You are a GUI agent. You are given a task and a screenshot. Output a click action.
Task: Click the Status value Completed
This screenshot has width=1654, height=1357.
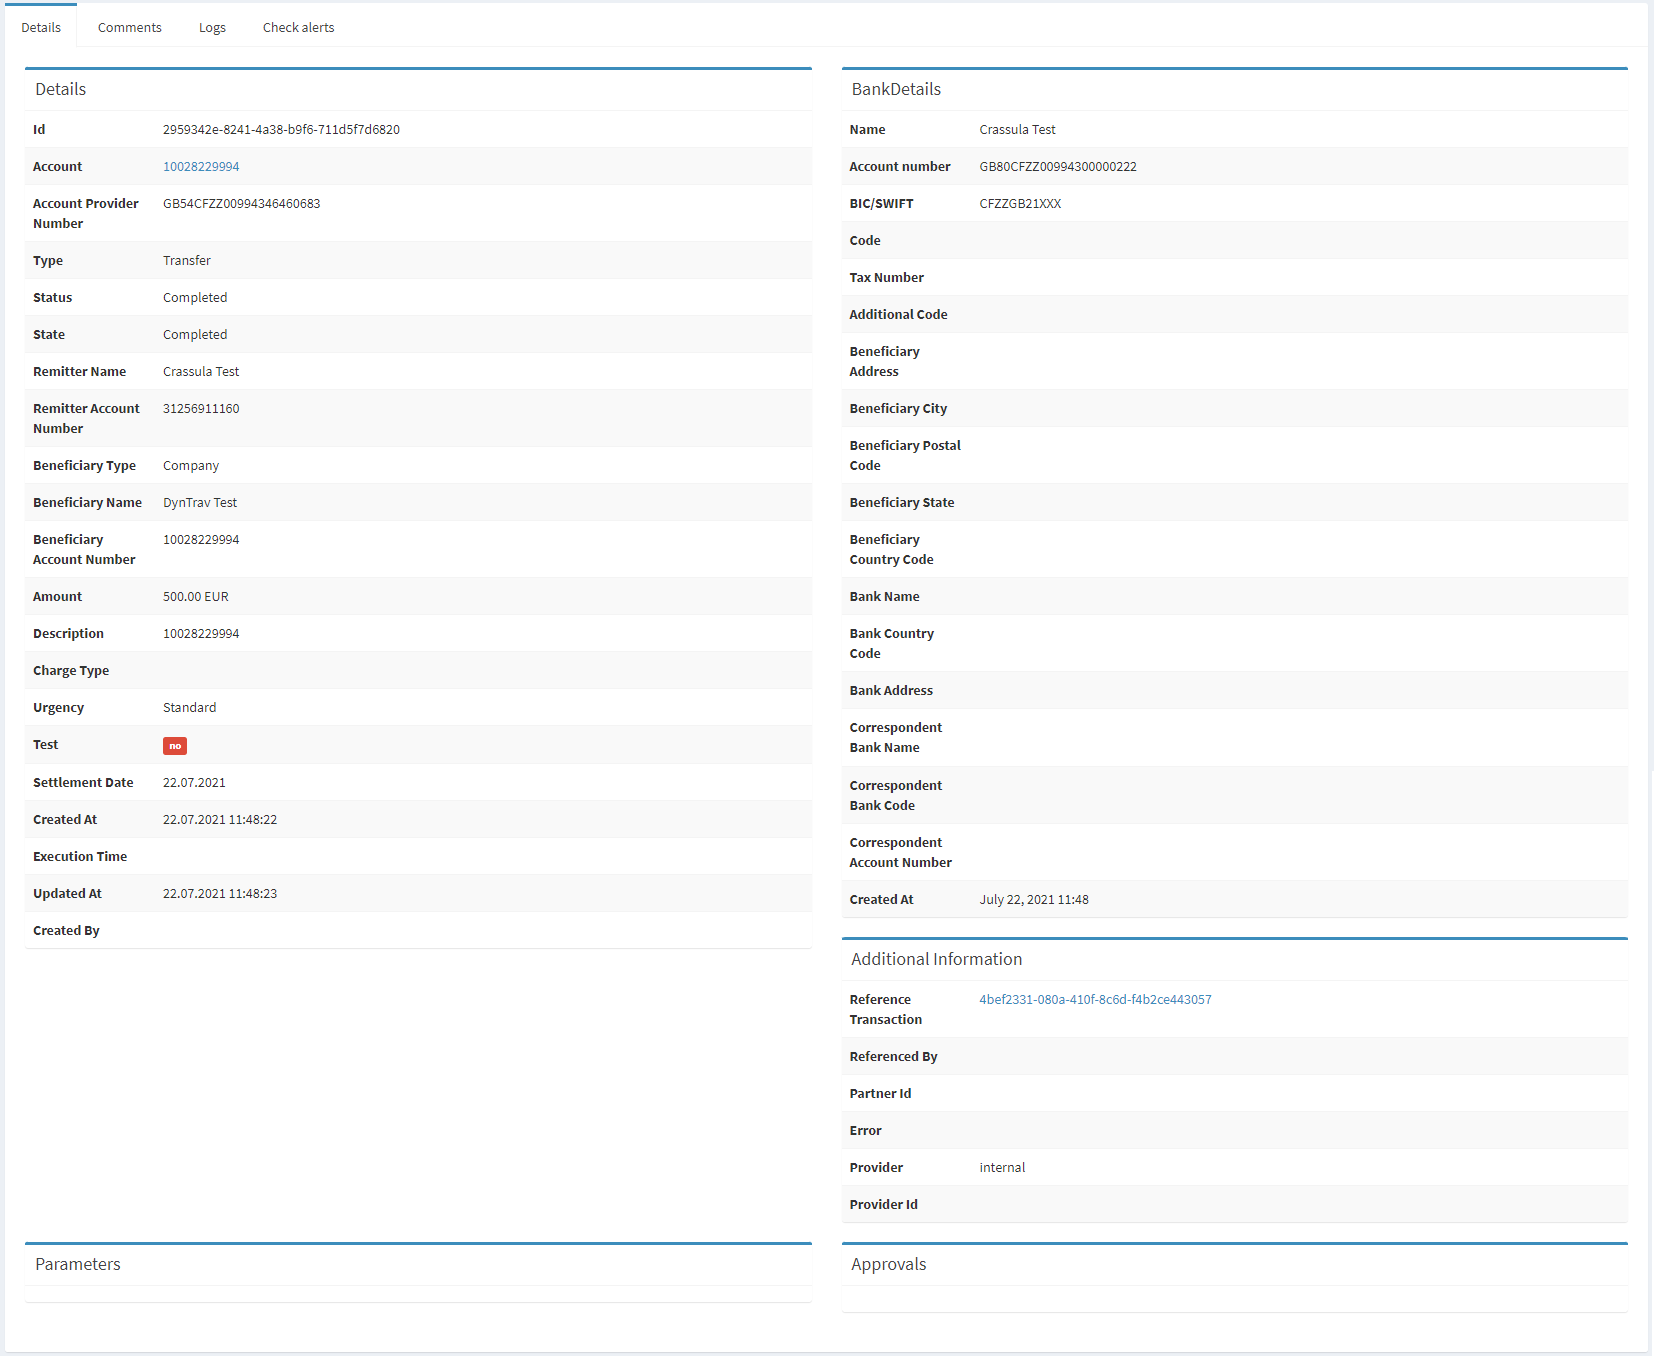tap(195, 297)
